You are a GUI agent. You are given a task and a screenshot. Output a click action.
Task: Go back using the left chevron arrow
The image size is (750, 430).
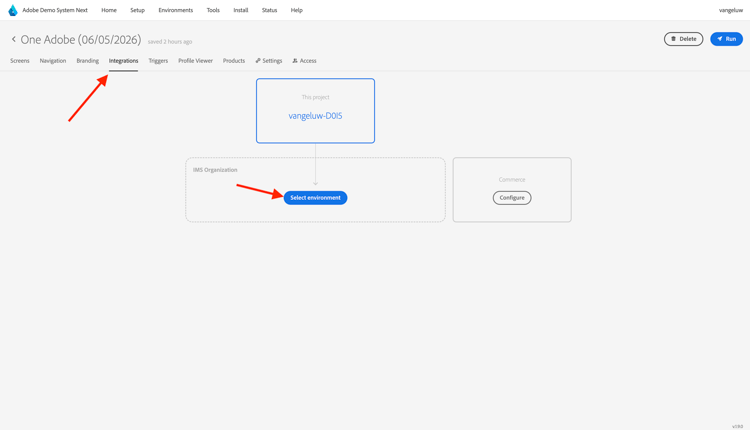click(13, 39)
